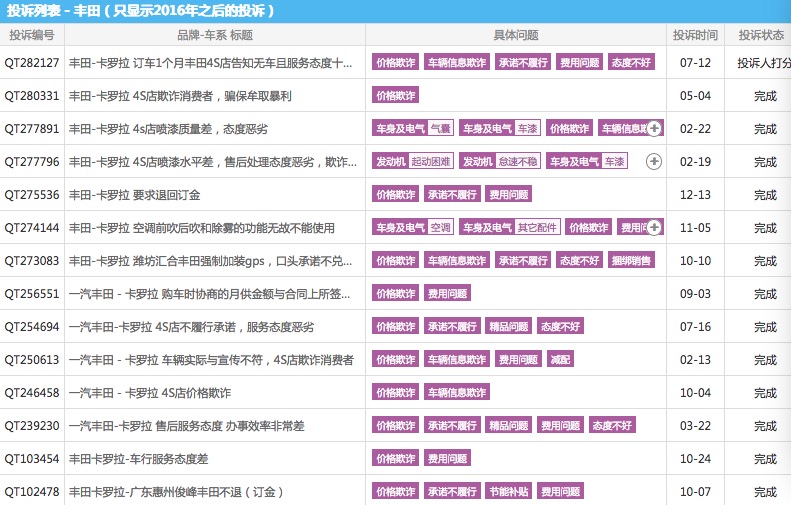Screen dimensions: 791x505
Task: Click the 完成 status in the QT280331 row
Action: [765, 96]
